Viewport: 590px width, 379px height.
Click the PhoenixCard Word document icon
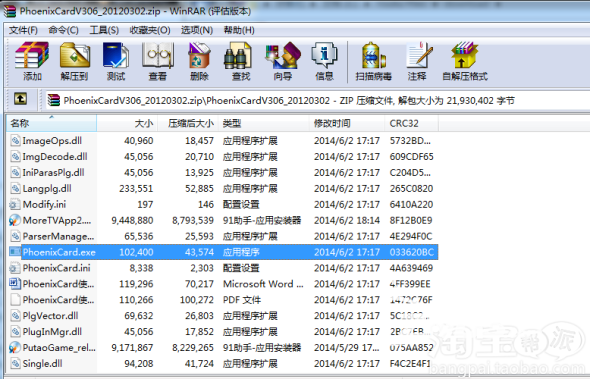15,283
